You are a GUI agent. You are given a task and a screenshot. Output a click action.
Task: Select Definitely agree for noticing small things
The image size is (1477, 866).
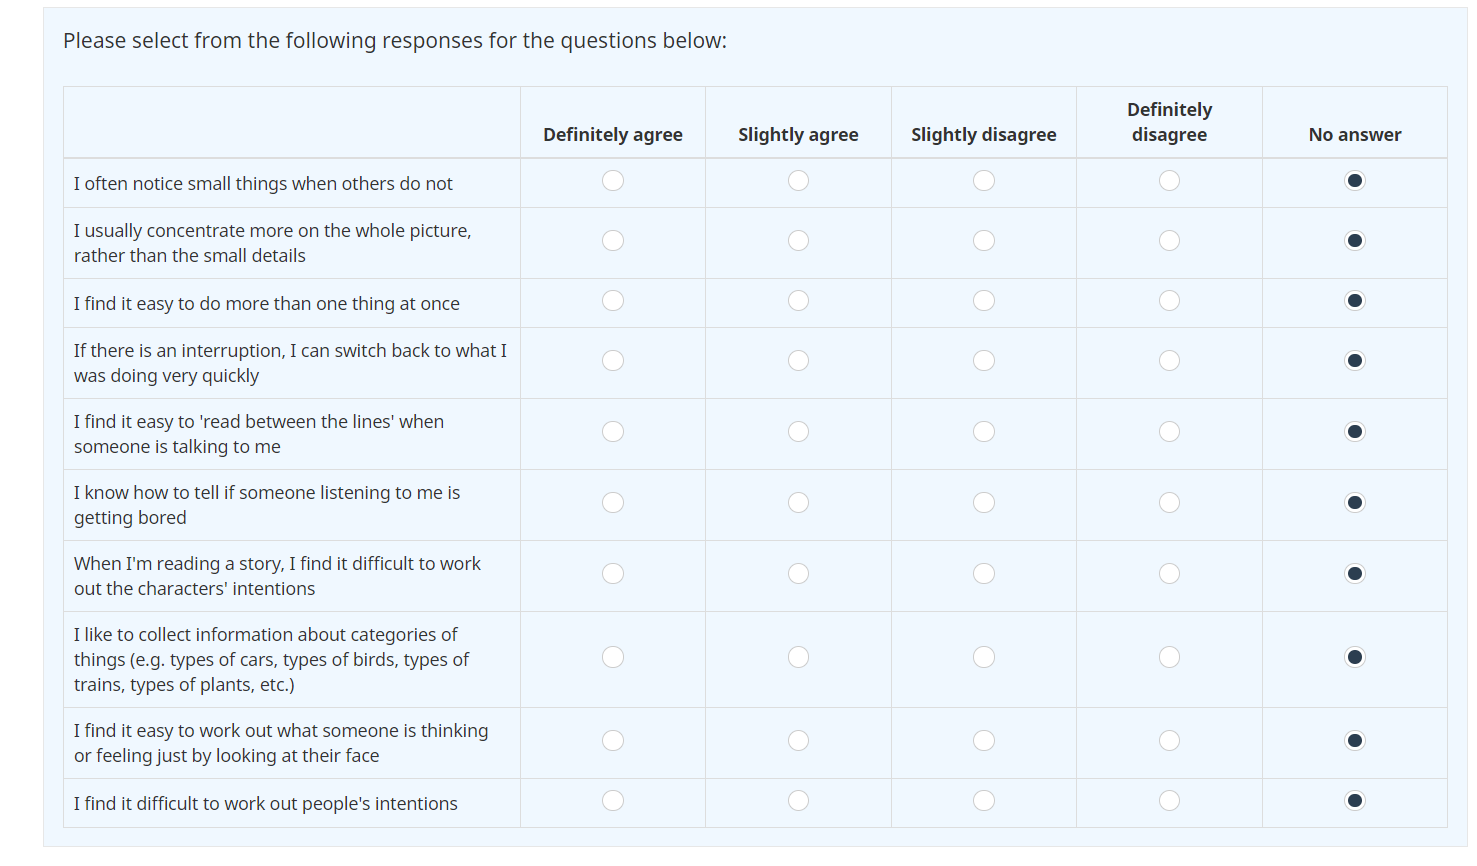pyautogui.click(x=613, y=181)
